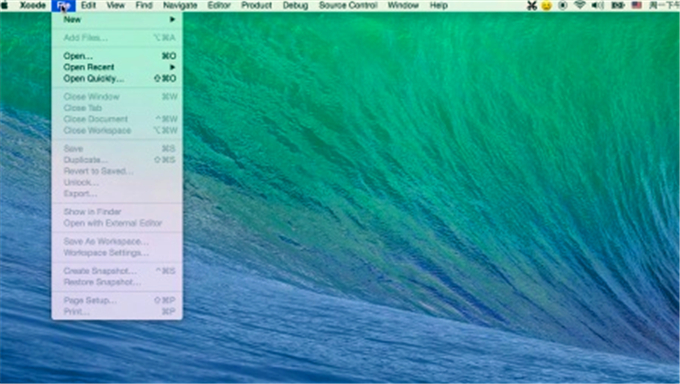Open the Debug menu
Image resolution: width=680 pixels, height=384 pixels.
295,6
